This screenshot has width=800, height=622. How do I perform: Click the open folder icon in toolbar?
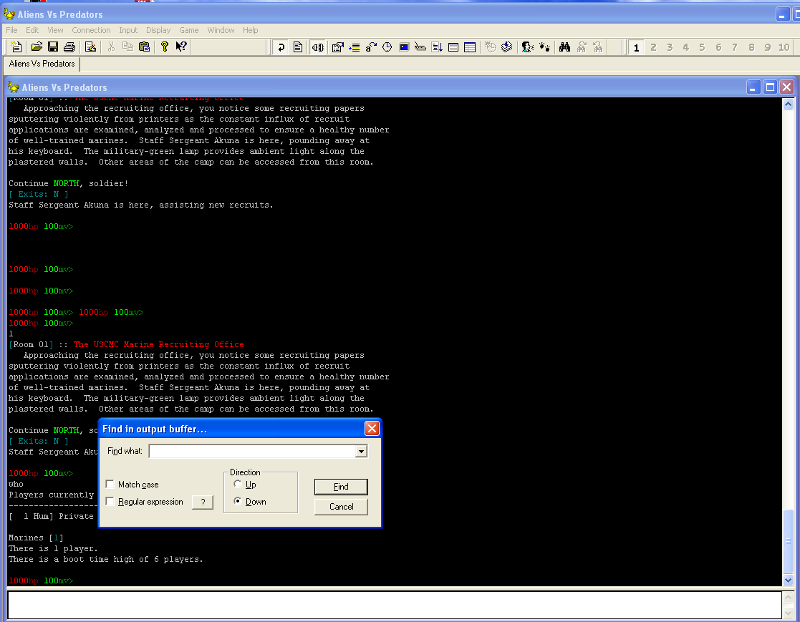[36, 47]
